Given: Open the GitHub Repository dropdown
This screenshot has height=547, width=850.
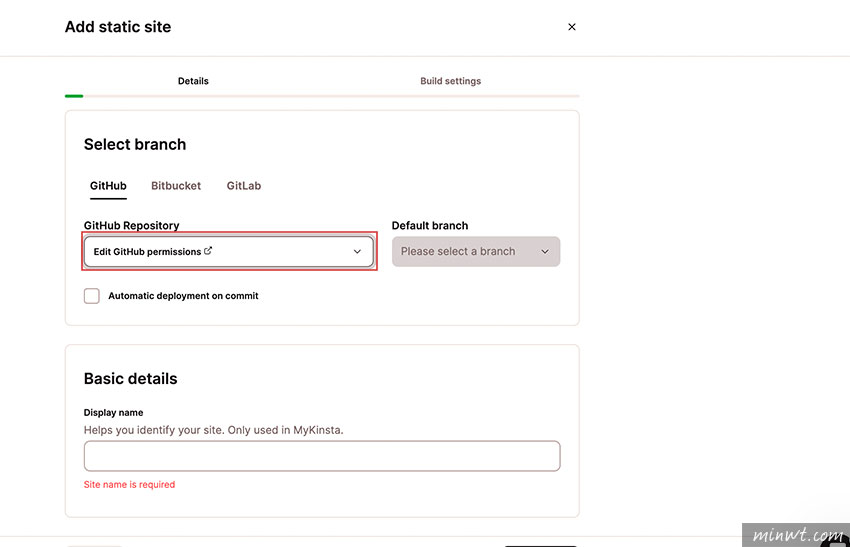Looking at the screenshot, I should tap(229, 252).
